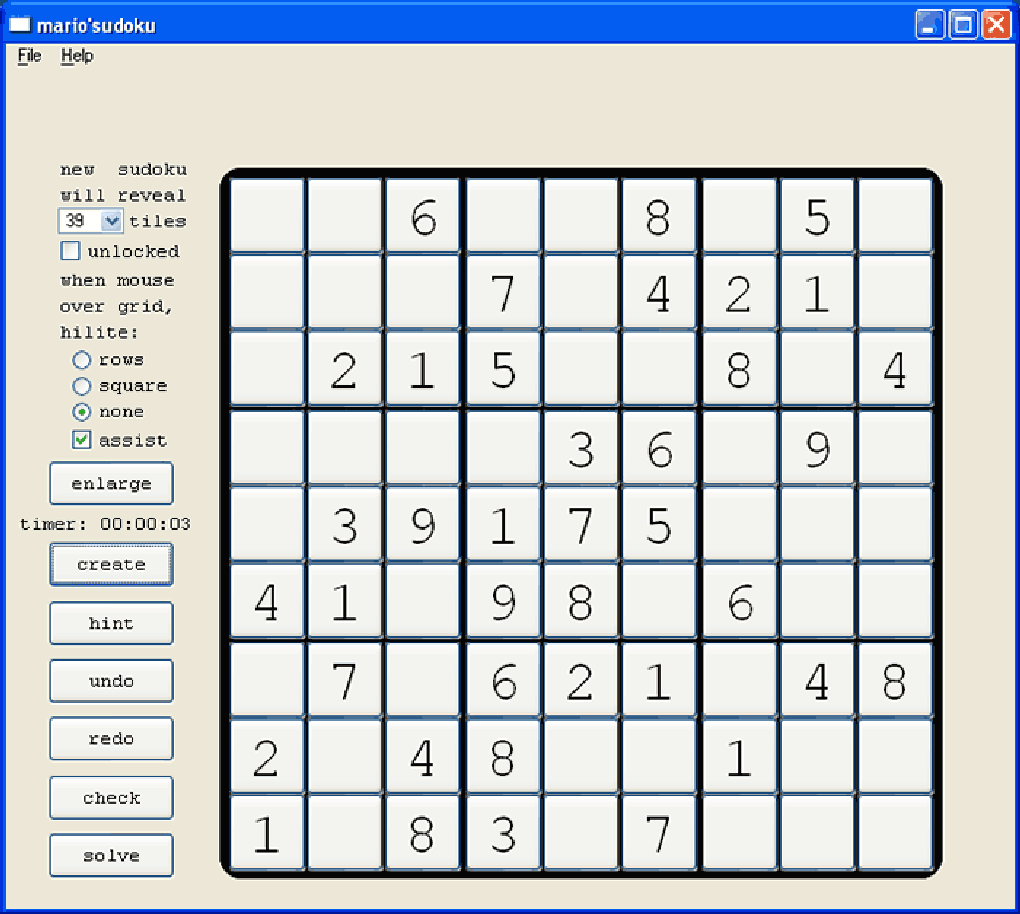This screenshot has width=1020, height=914.
Task: Click the timer reading 00:00:03
Action: pyautogui.click(x=145, y=524)
